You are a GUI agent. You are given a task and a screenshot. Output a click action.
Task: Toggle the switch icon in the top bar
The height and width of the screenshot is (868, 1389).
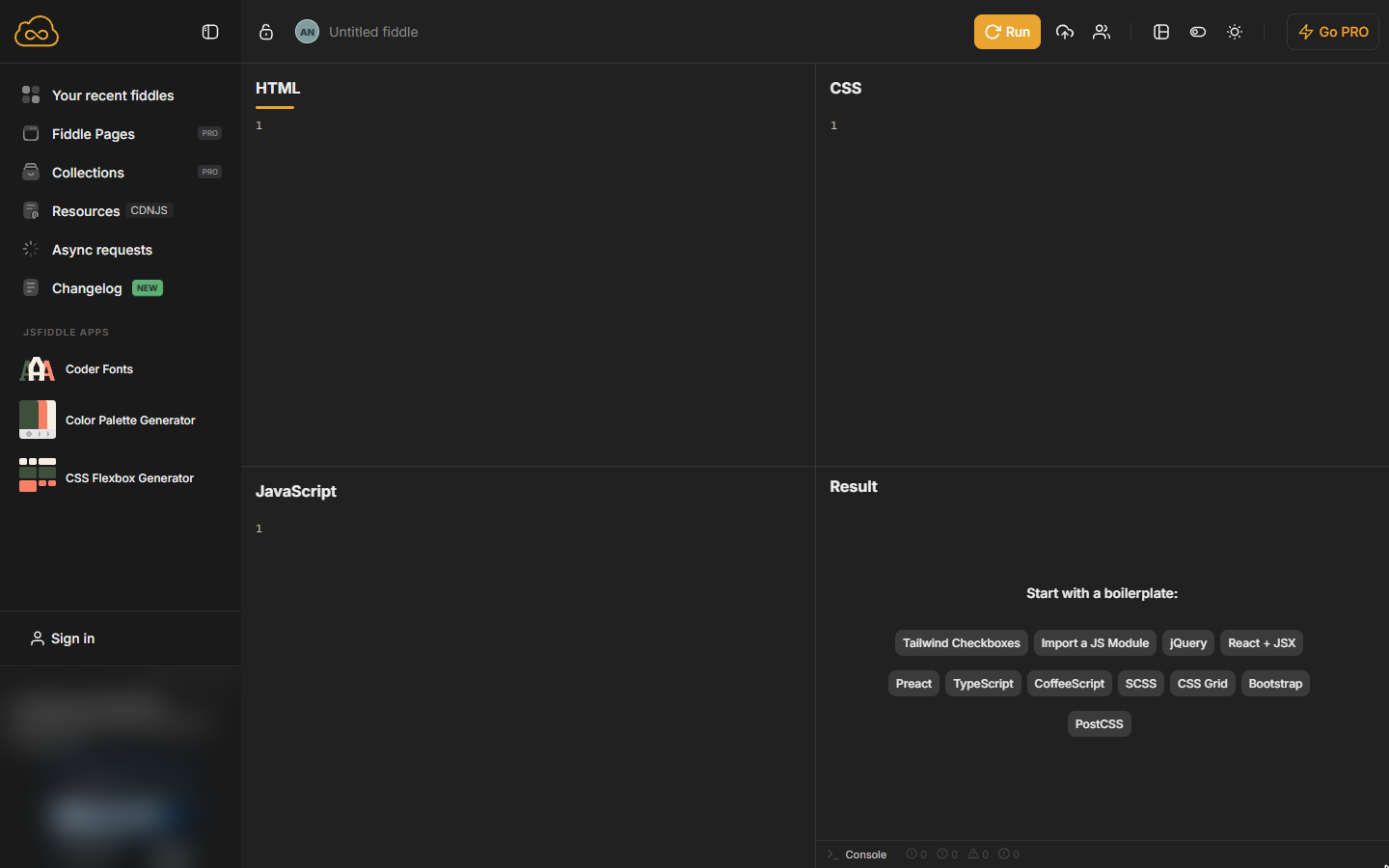point(1198,32)
